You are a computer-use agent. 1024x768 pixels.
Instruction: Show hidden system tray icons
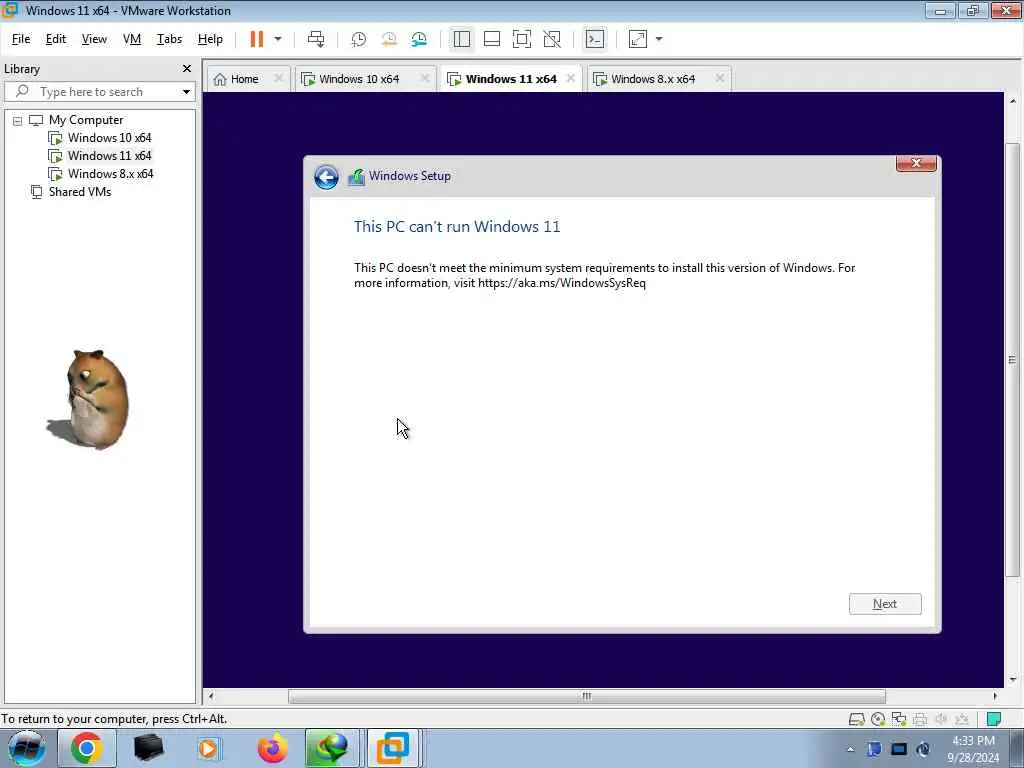pyautogui.click(x=850, y=750)
